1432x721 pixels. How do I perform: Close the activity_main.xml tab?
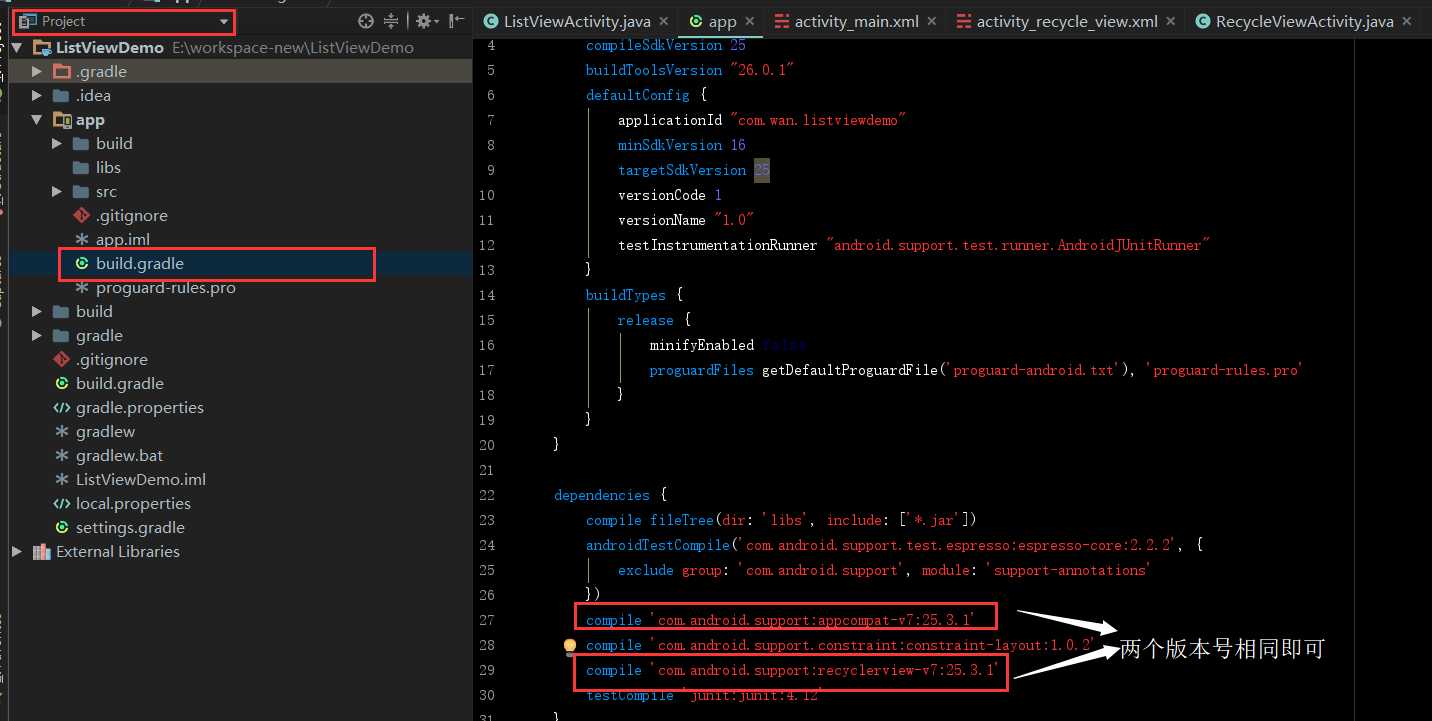click(x=932, y=21)
